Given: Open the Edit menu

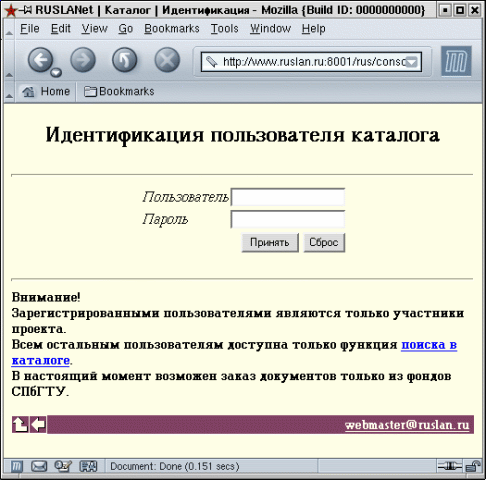Looking at the screenshot, I should point(61,29).
